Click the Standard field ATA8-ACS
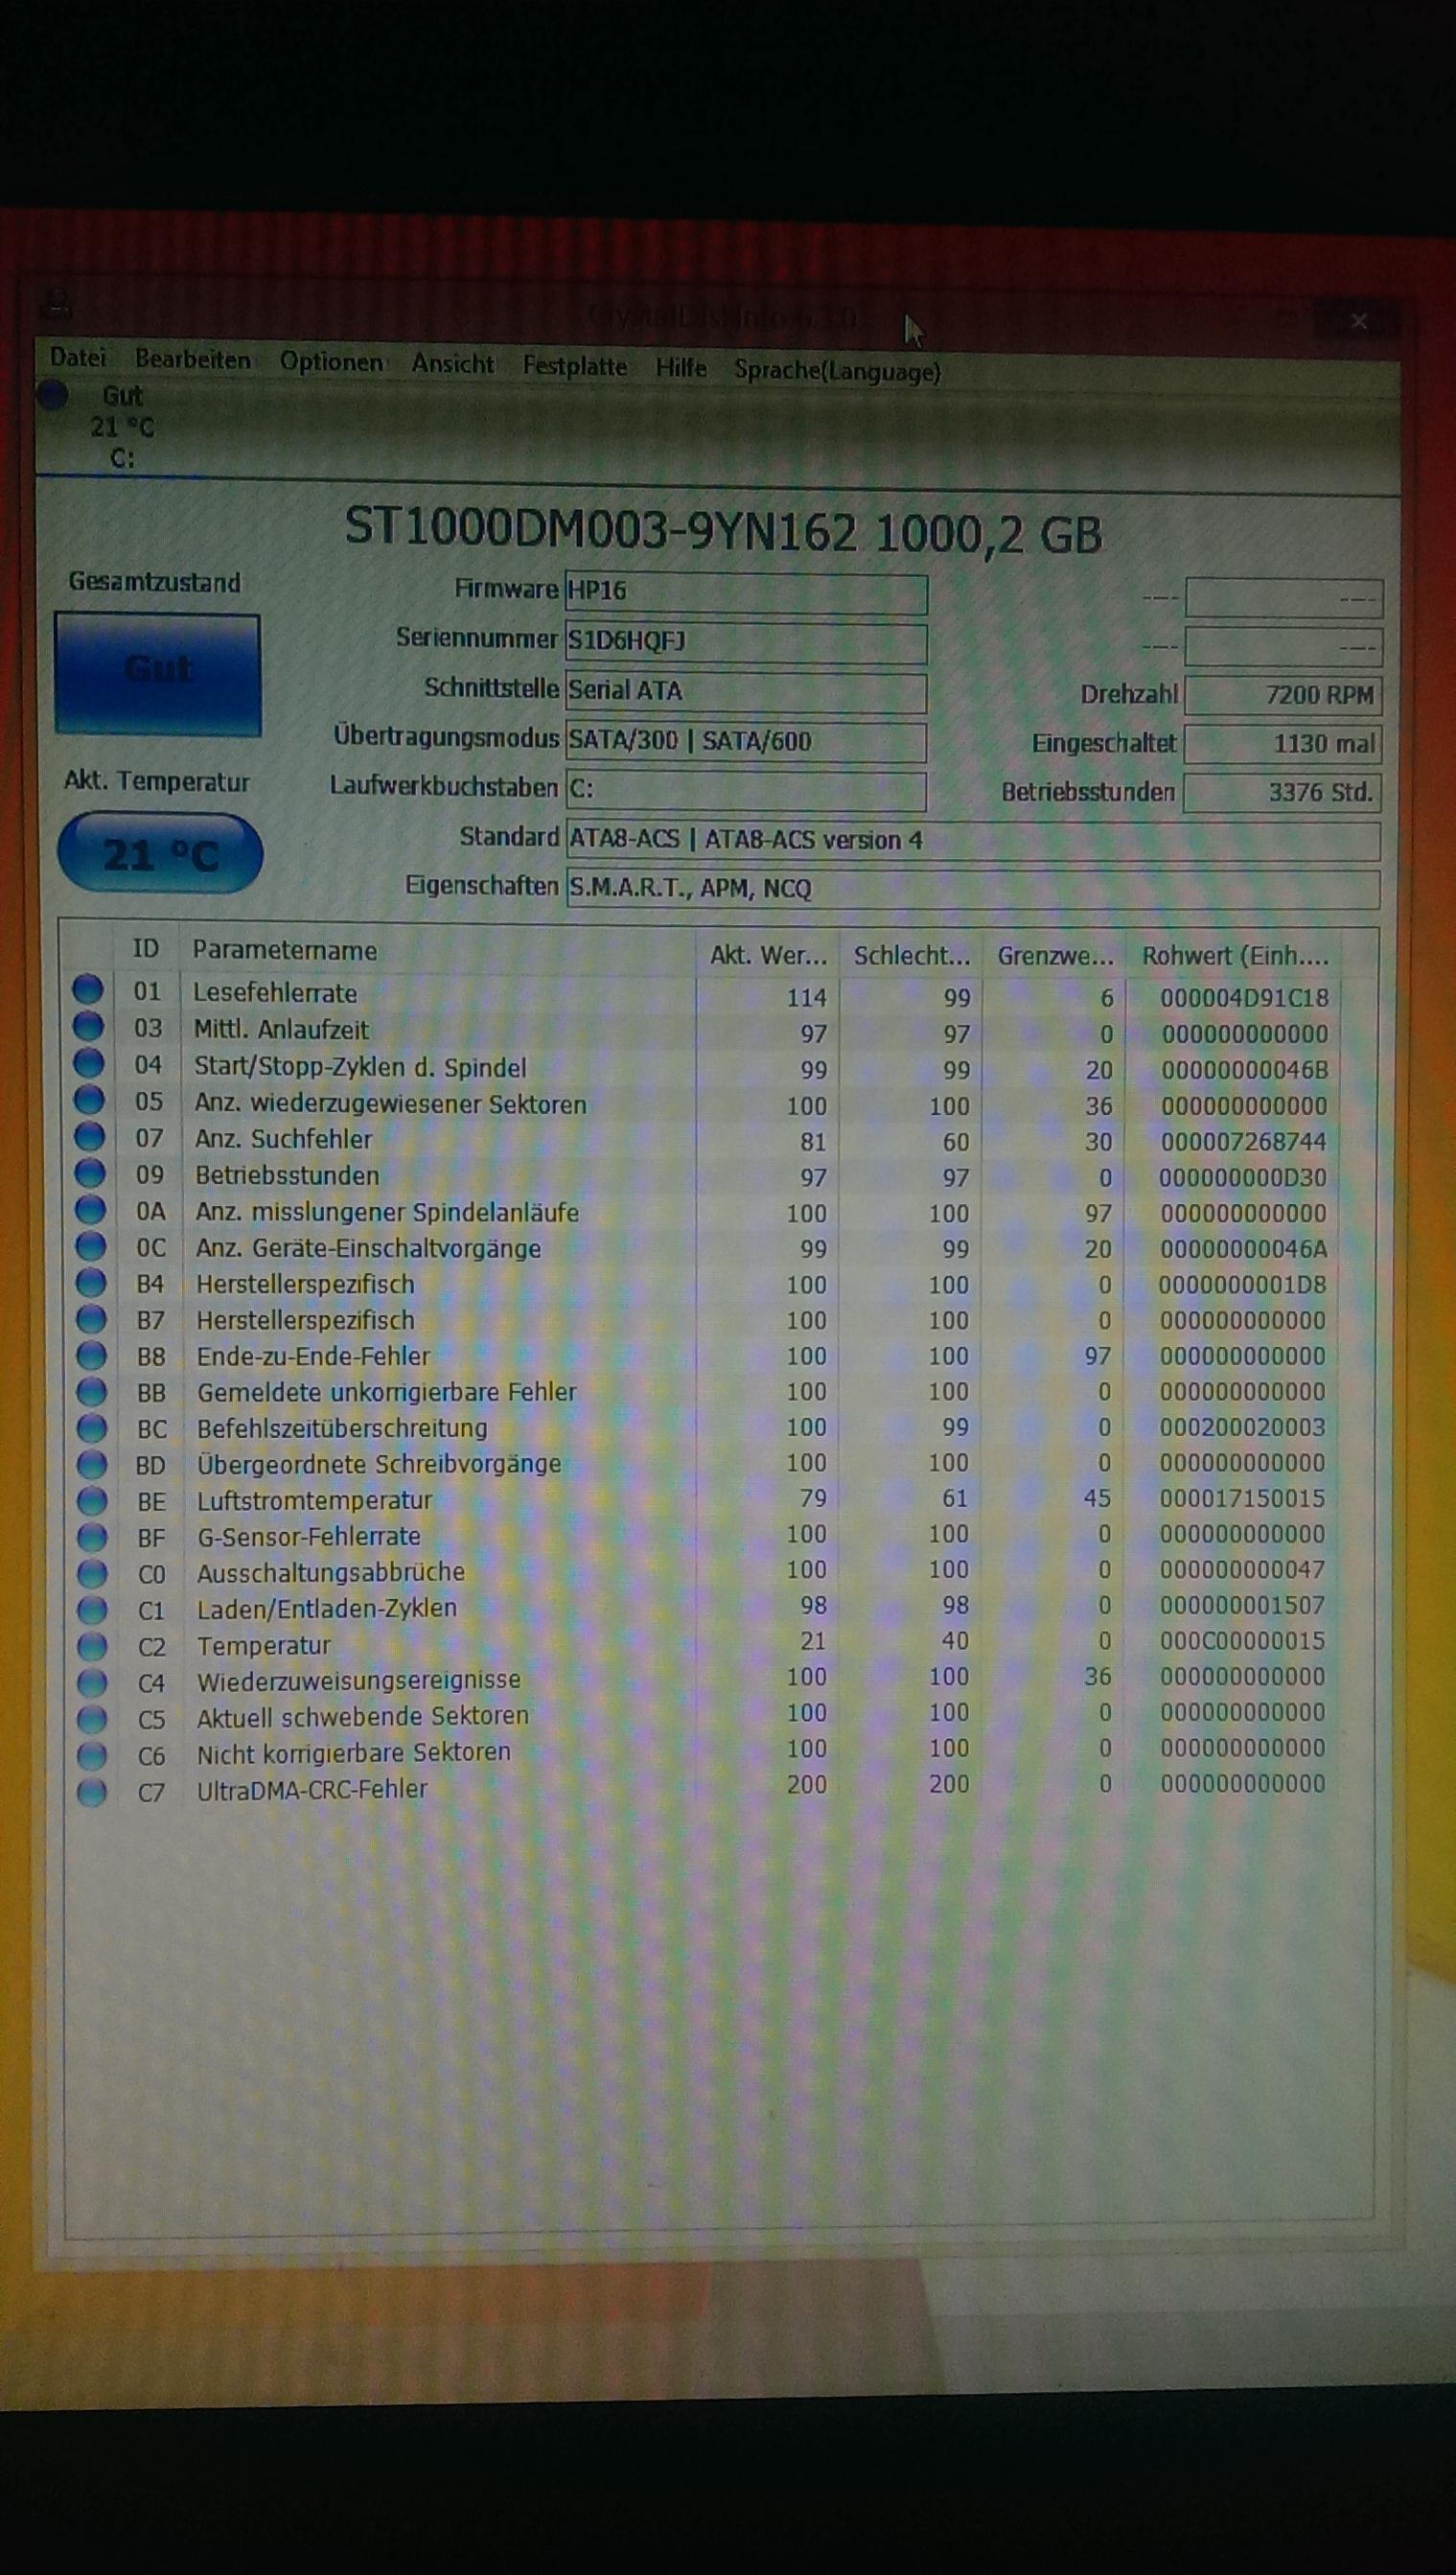Image resolution: width=1456 pixels, height=2575 pixels. pyautogui.click(x=973, y=840)
